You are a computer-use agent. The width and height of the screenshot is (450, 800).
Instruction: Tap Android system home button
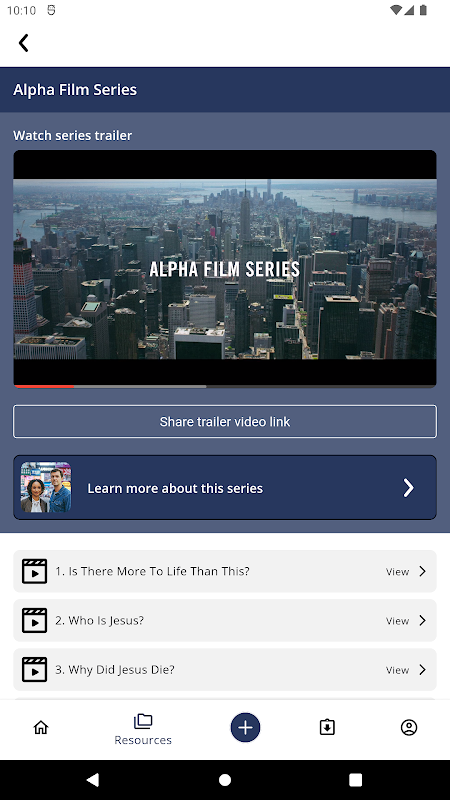[225, 780]
